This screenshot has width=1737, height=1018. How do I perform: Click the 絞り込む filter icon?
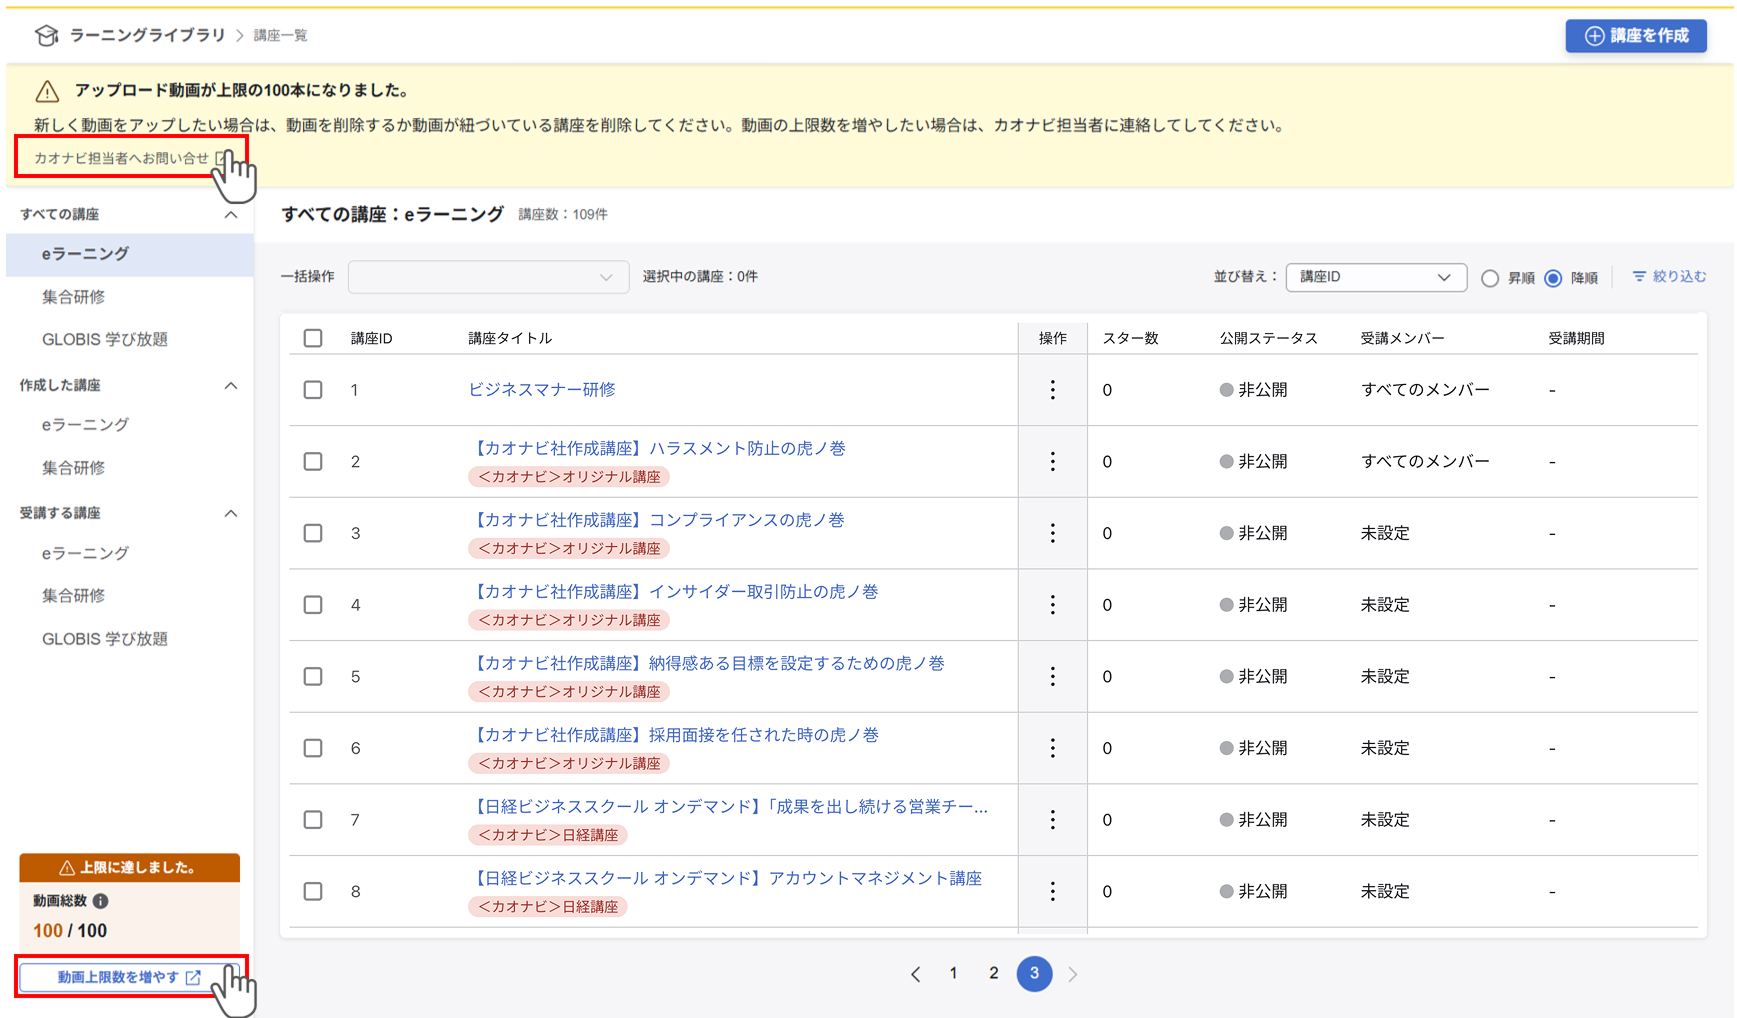tap(1639, 277)
